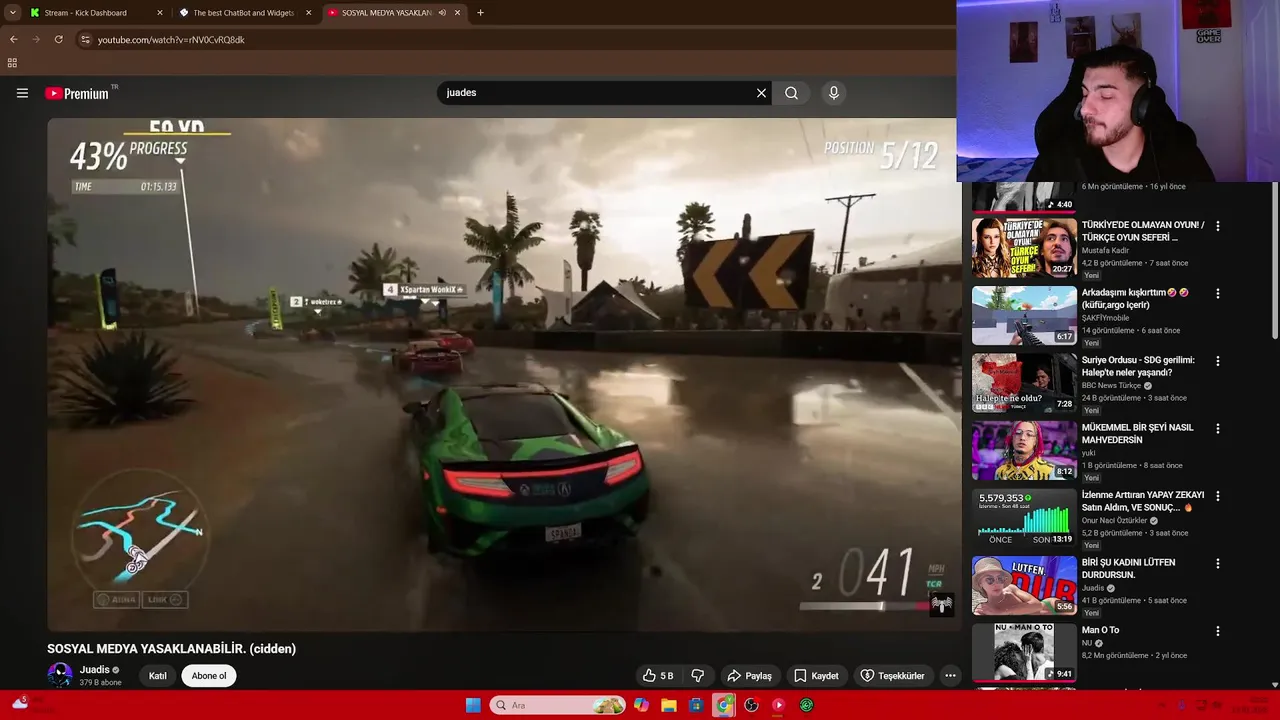1280x720 pixels.
Task: Click the video title SOSYAL MEDYA YASAKLANABİLİR
Action: click(x=171, y=649)
